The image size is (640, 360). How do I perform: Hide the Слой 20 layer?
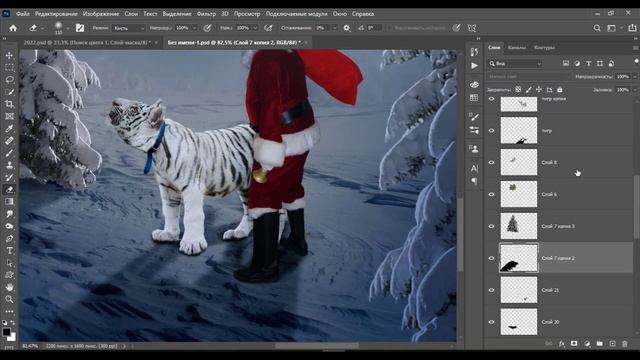(x=491, y=322)
